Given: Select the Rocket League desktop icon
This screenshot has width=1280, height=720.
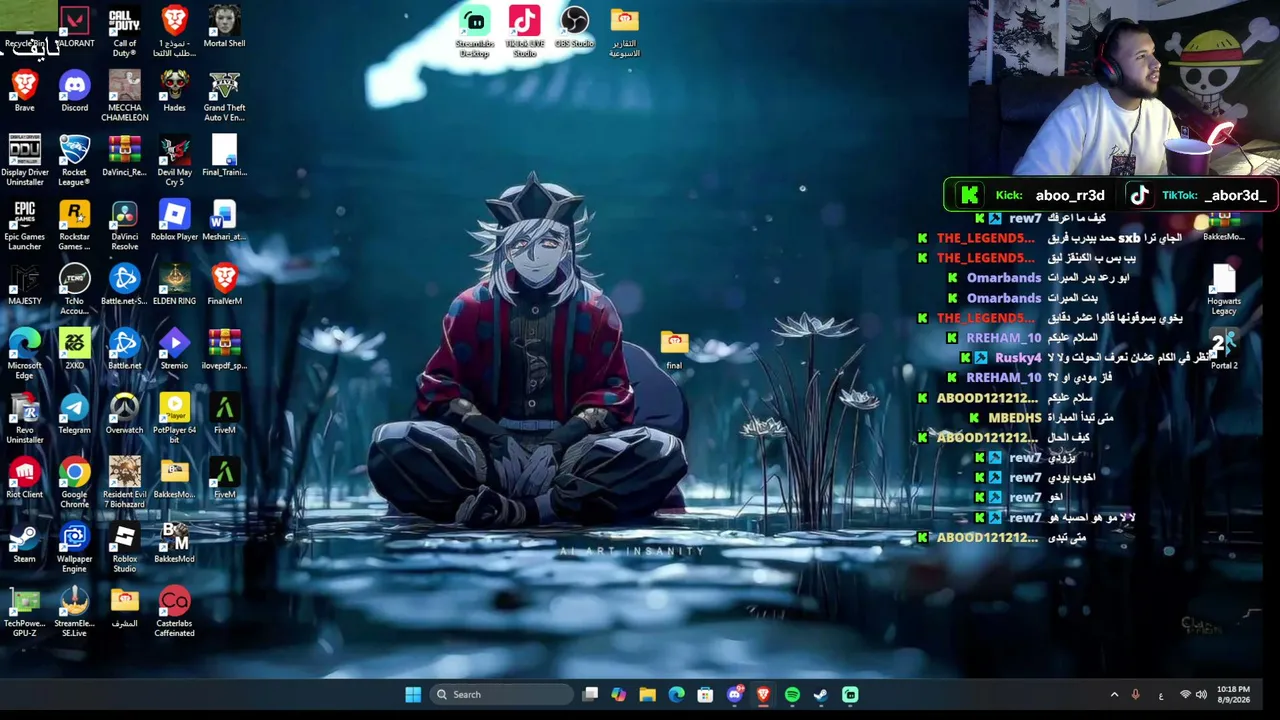Looking at the screenshot, I should [75, 160].
